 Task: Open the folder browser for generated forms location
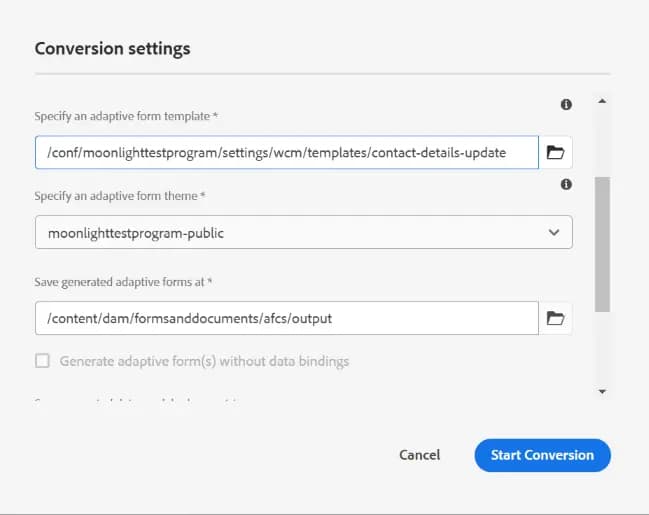click(555, 318)
